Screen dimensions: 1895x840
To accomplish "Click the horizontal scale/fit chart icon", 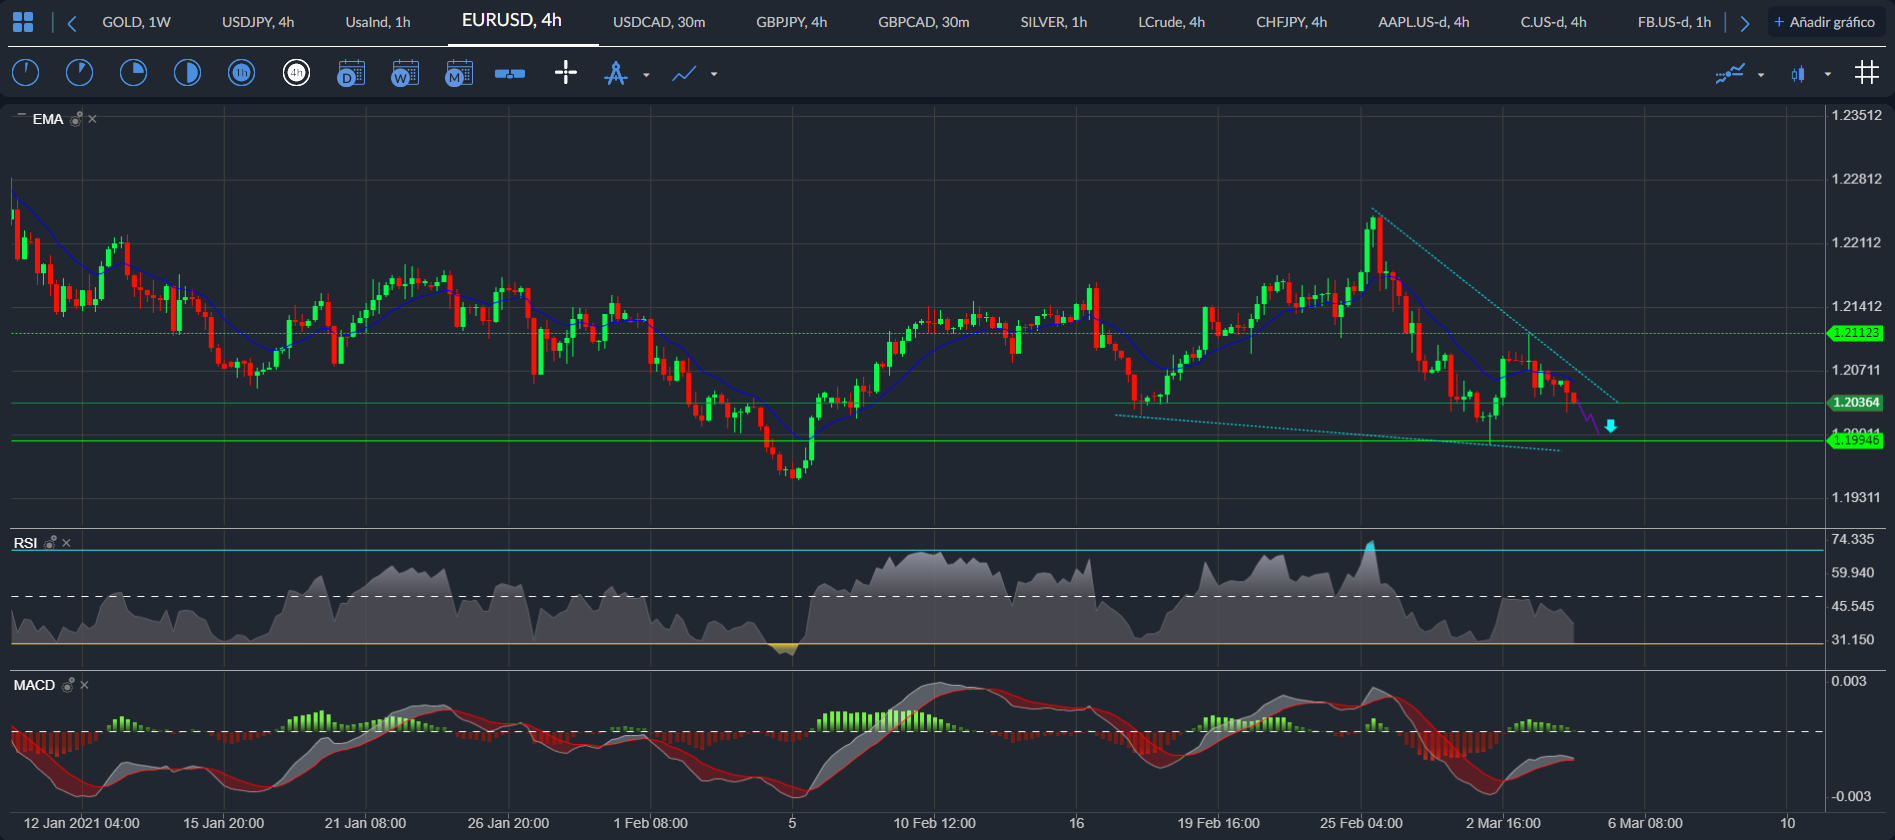I will [510, 73].
